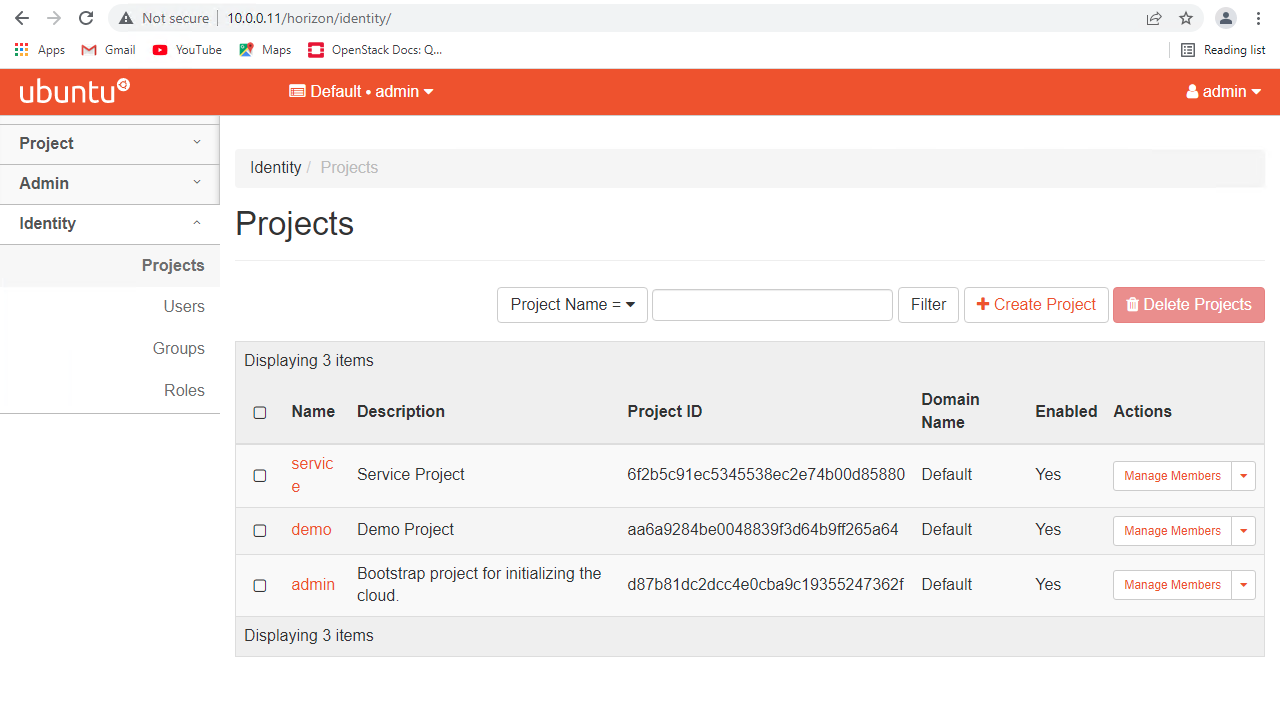Click the browser back arrow
This screenshot has height=726, width=1280.
tap(22, 18)
